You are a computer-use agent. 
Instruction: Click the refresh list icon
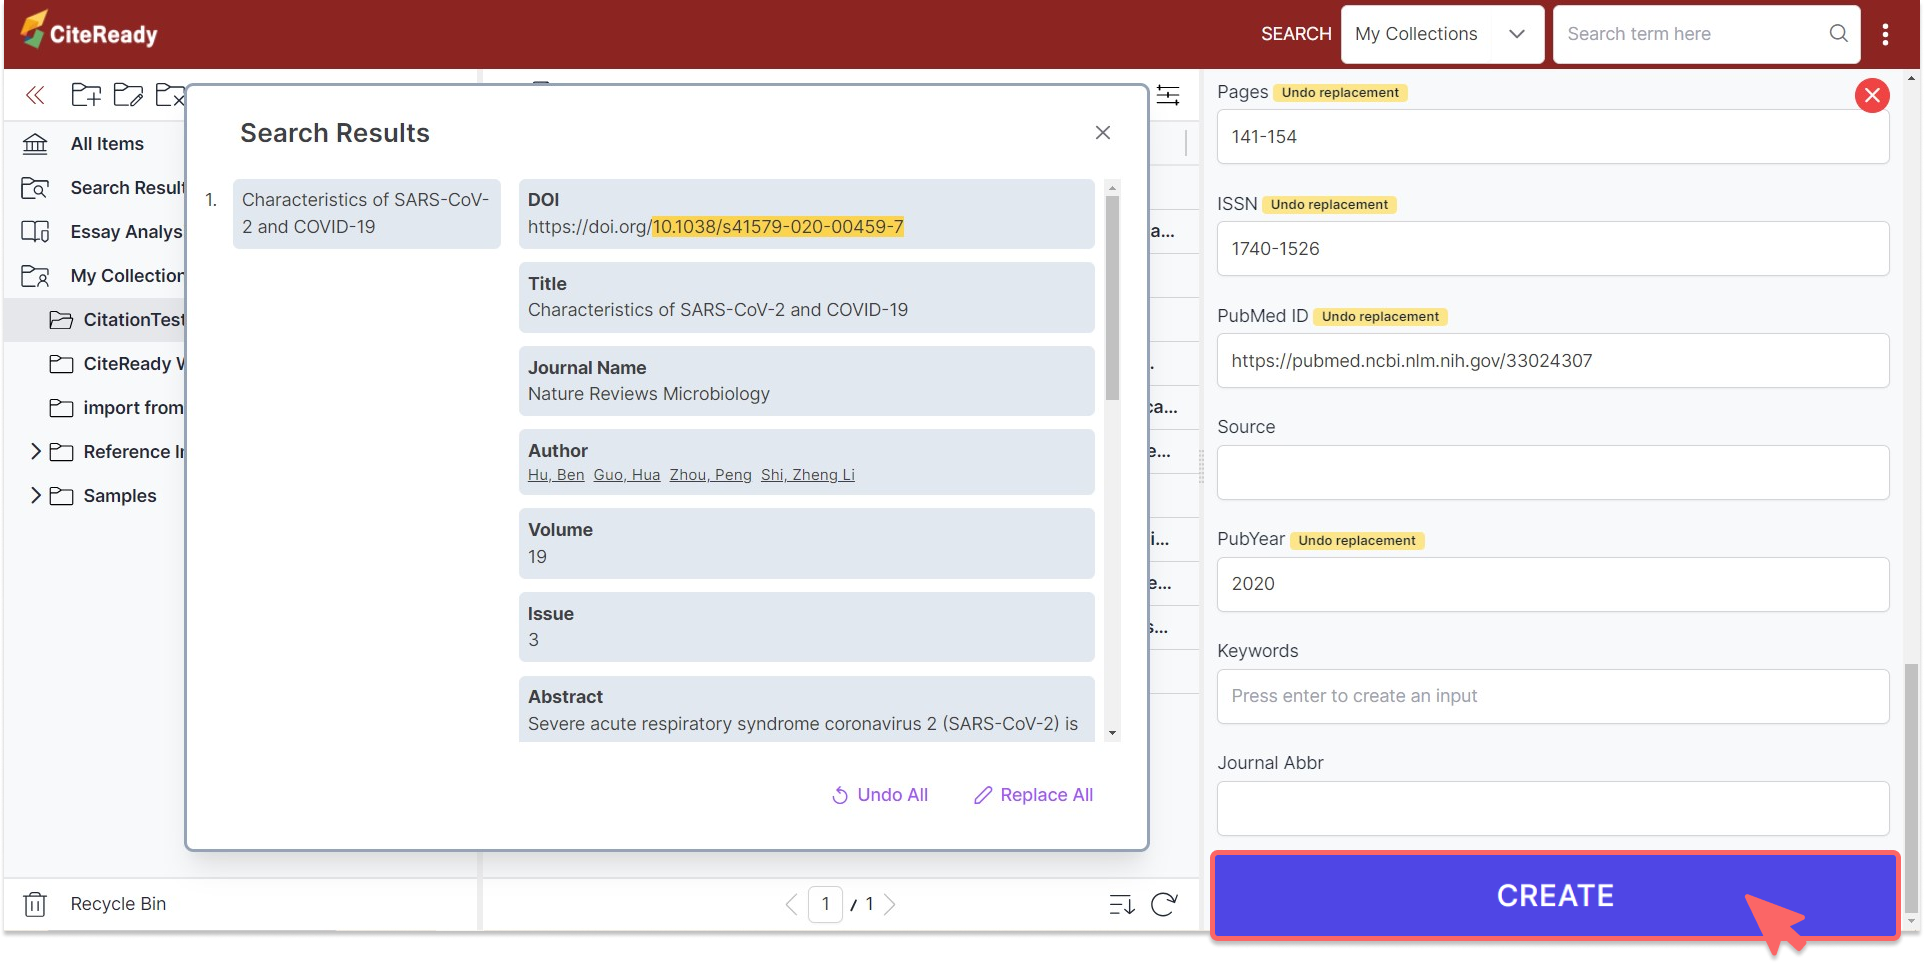point(1164,904)
